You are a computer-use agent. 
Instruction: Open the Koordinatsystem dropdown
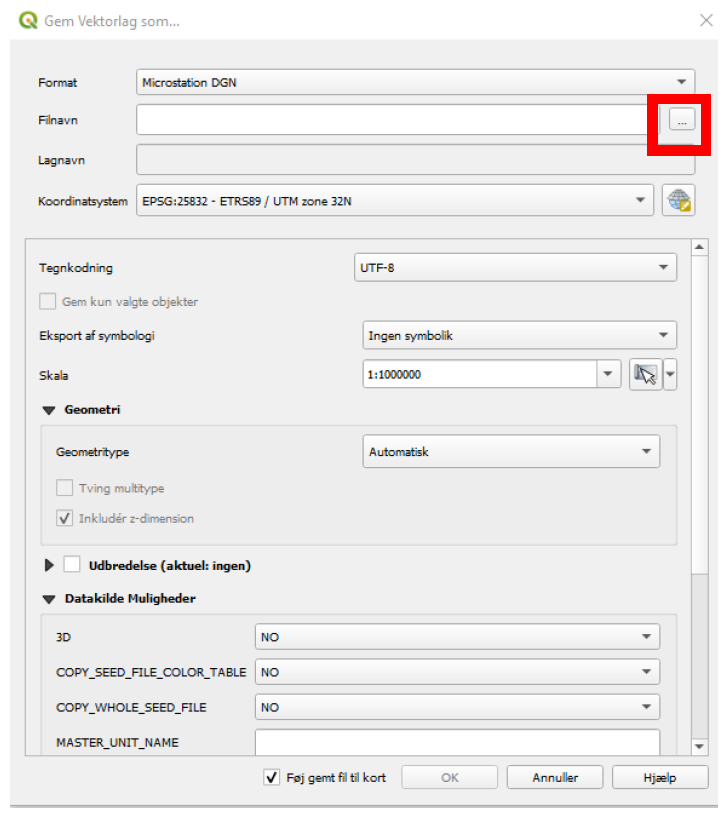395,201
